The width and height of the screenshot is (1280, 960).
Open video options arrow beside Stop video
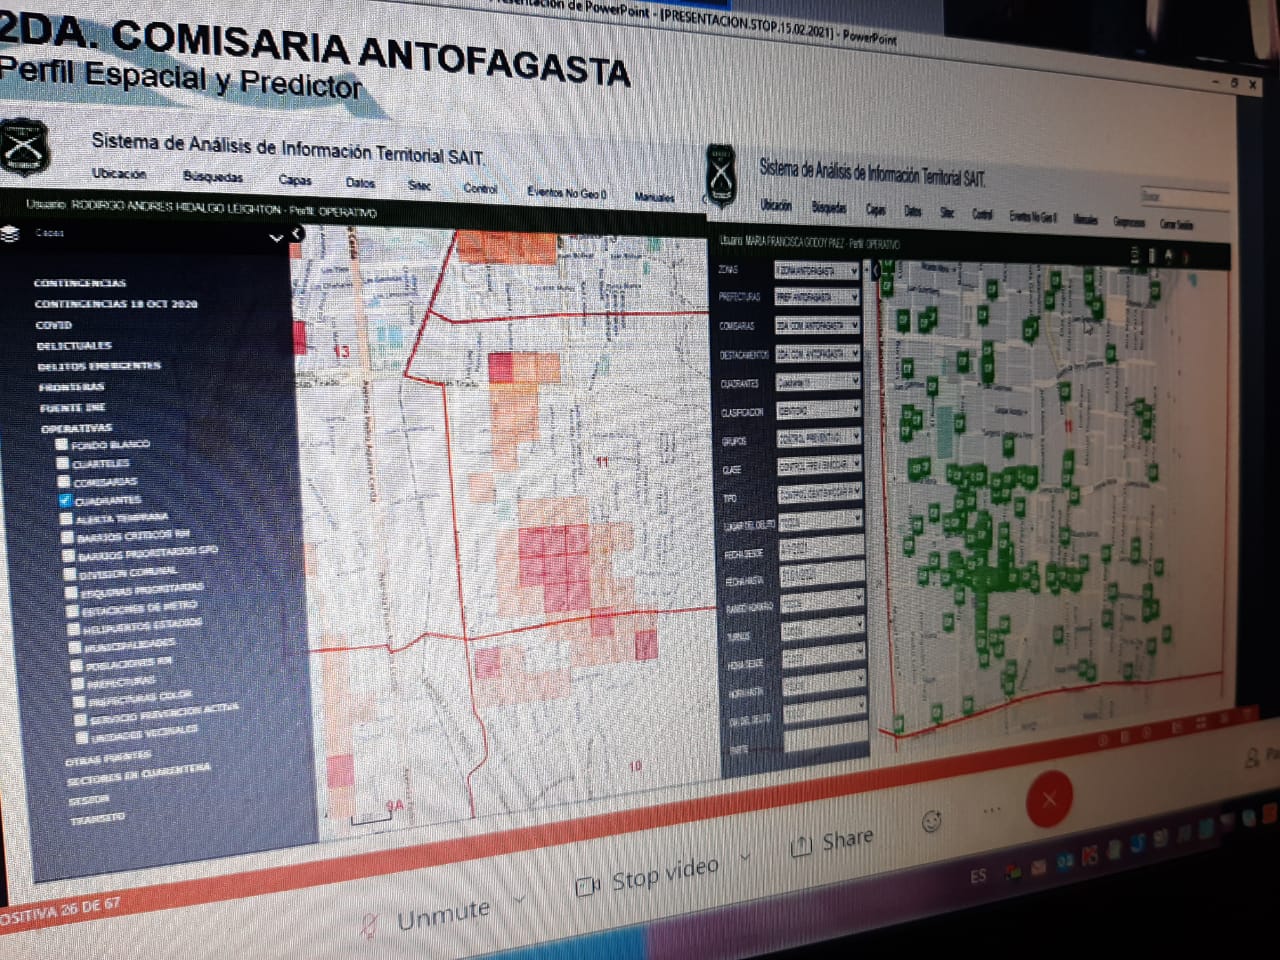[x=745, y=855]
